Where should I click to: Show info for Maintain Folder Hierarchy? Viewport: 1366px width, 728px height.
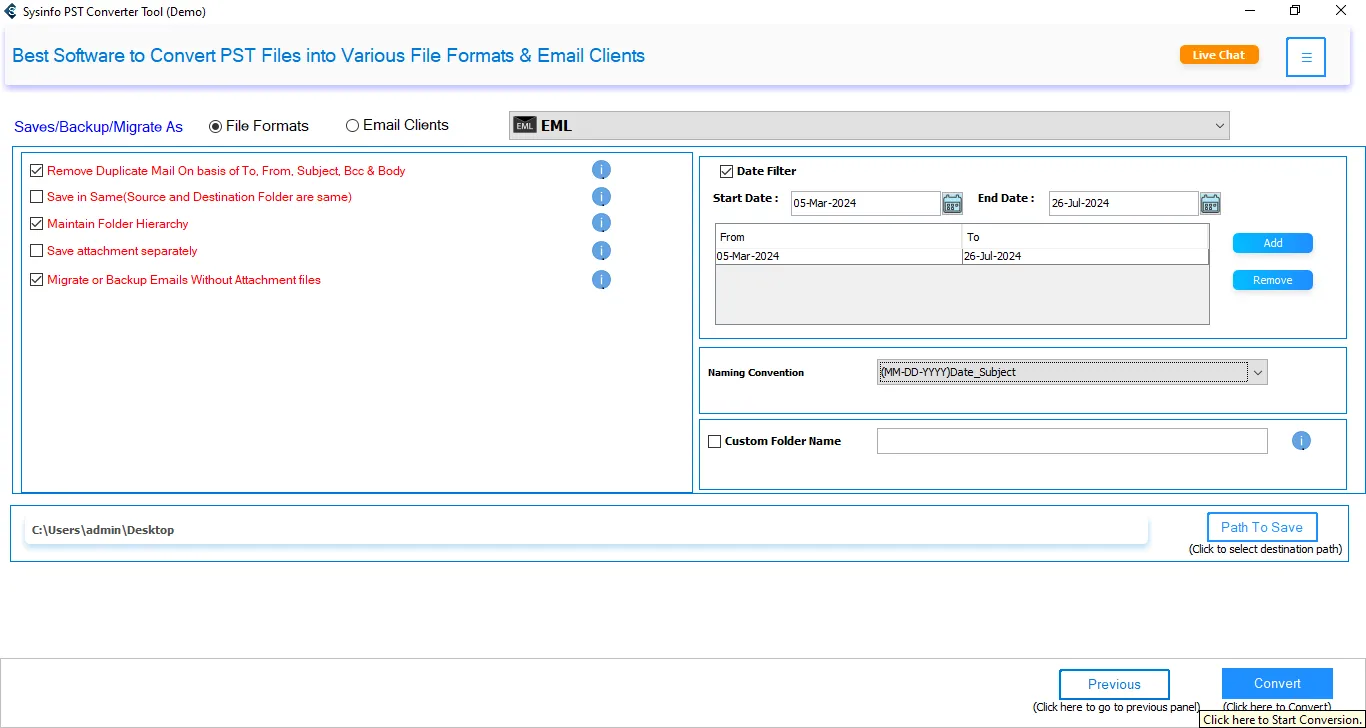point(601,223)
